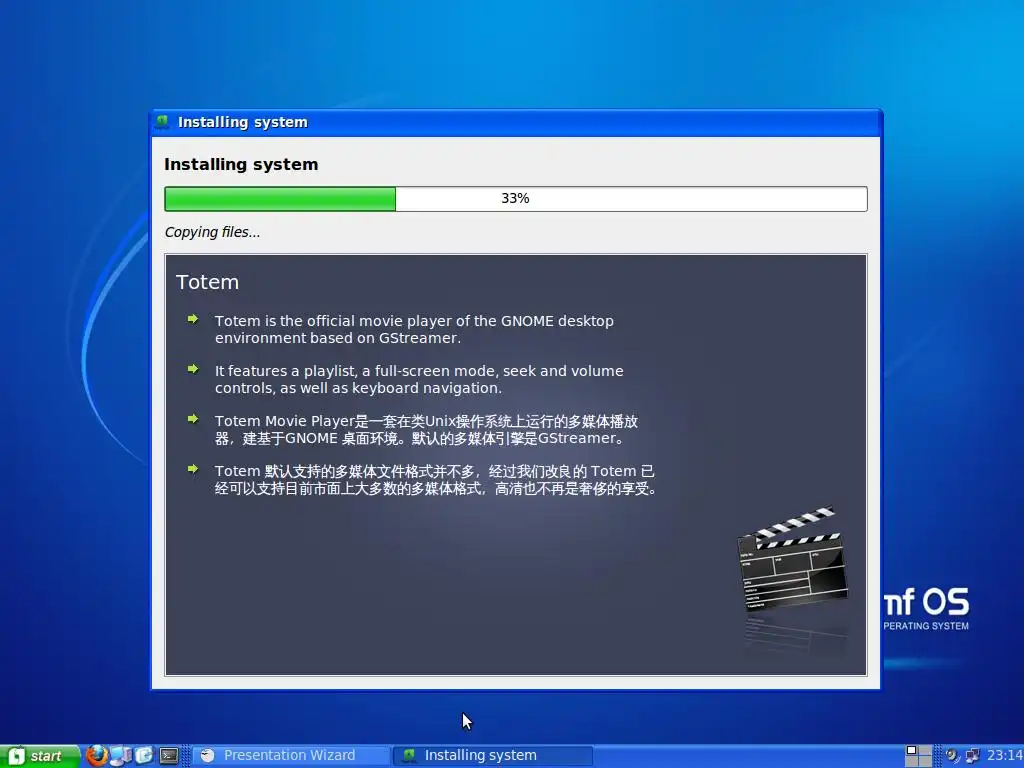Click the Installing system window title bar

click(516, 122)
